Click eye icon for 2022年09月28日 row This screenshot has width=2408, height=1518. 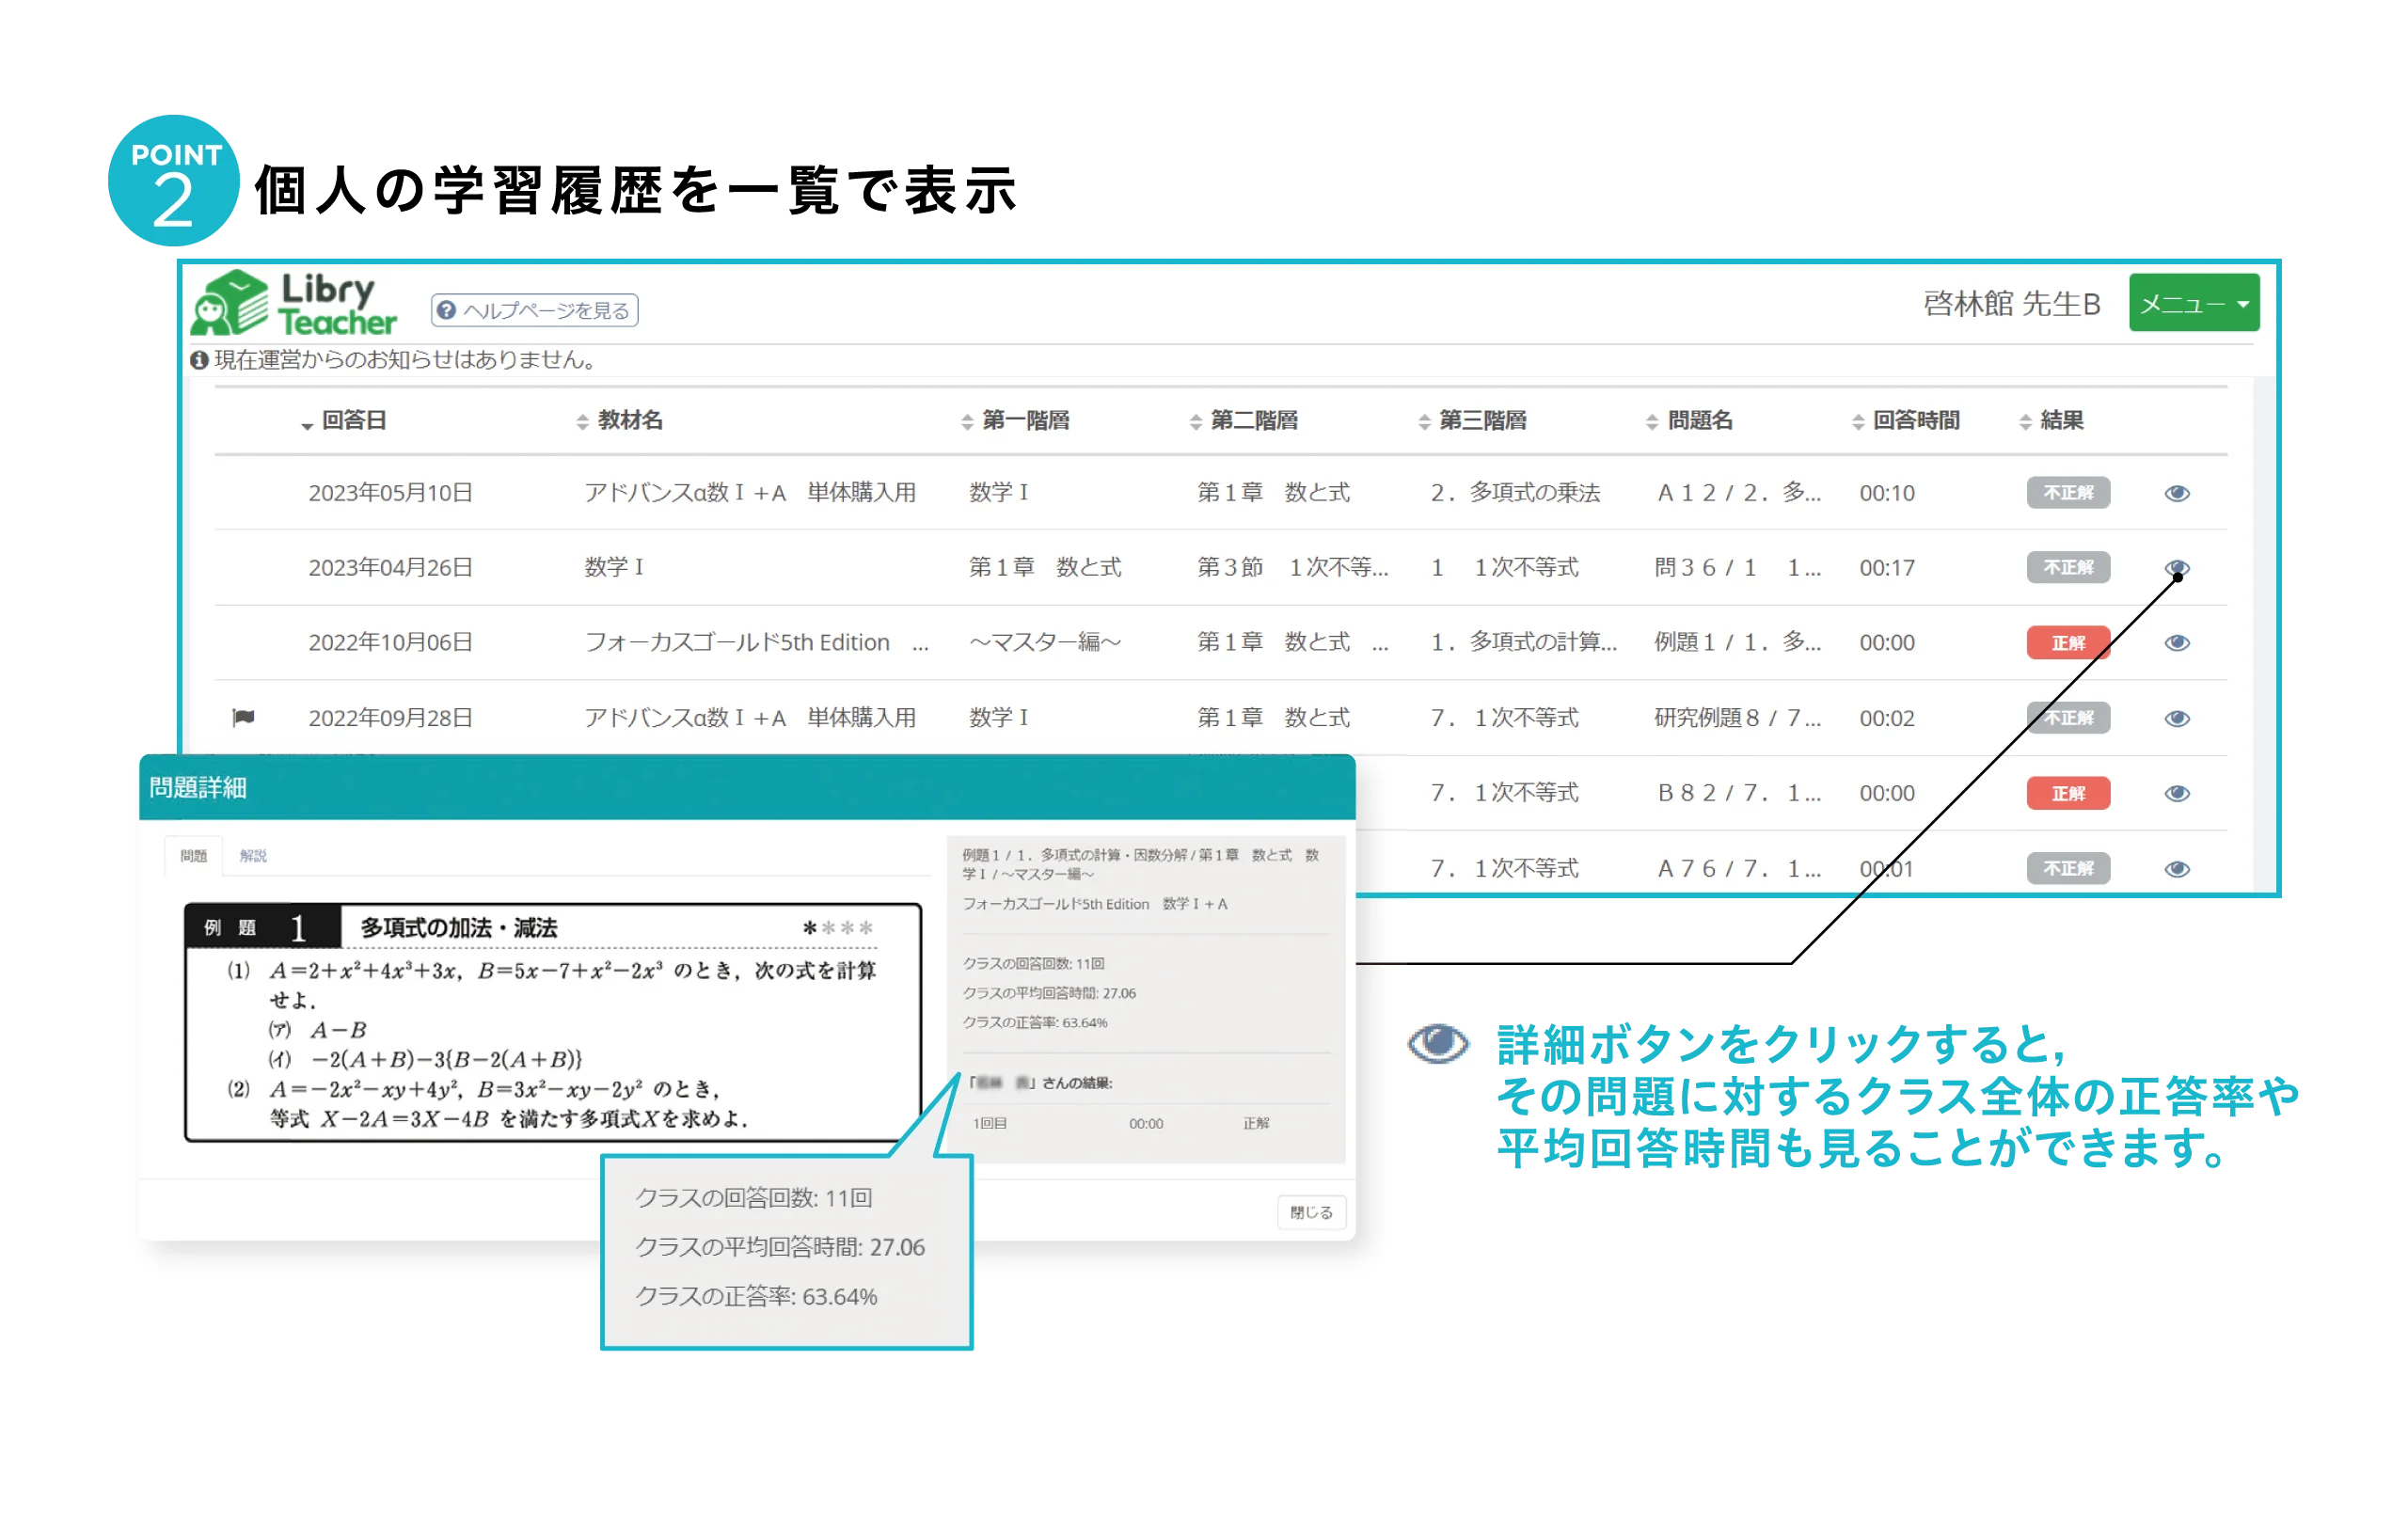(2177, 718)
